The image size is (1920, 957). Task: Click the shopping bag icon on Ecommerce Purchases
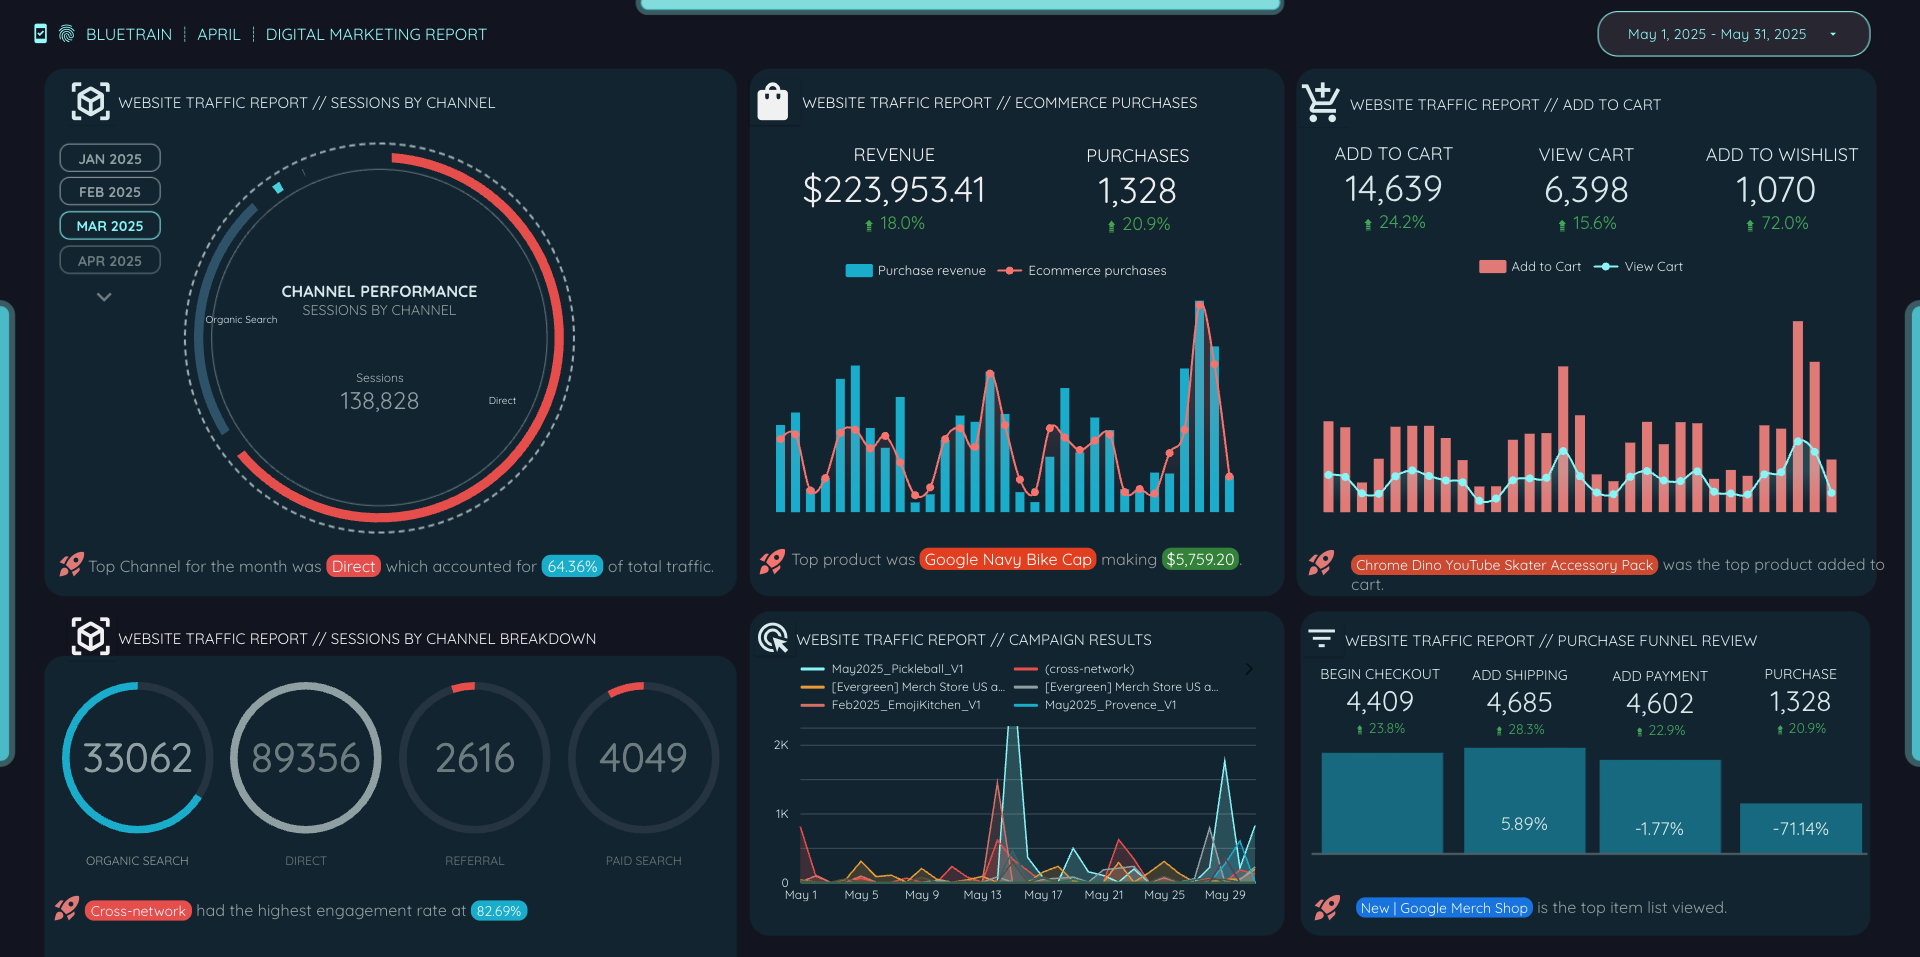click(x=772, y=101)
